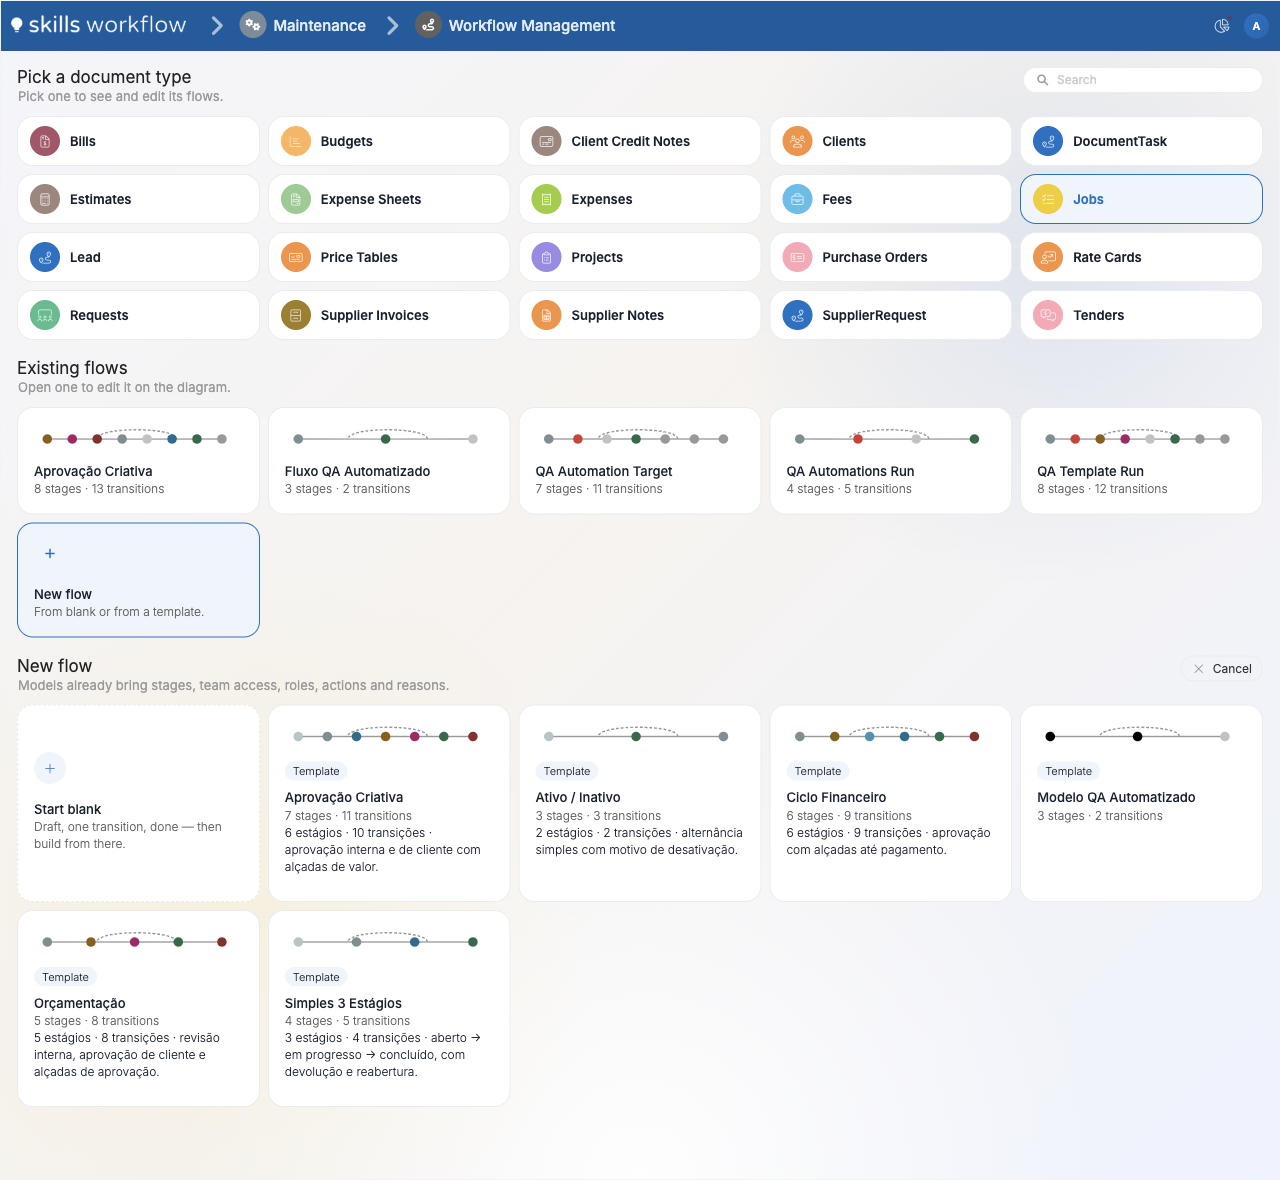Select the Lead icon
1280x1180 pixels.
coord(45,257)
